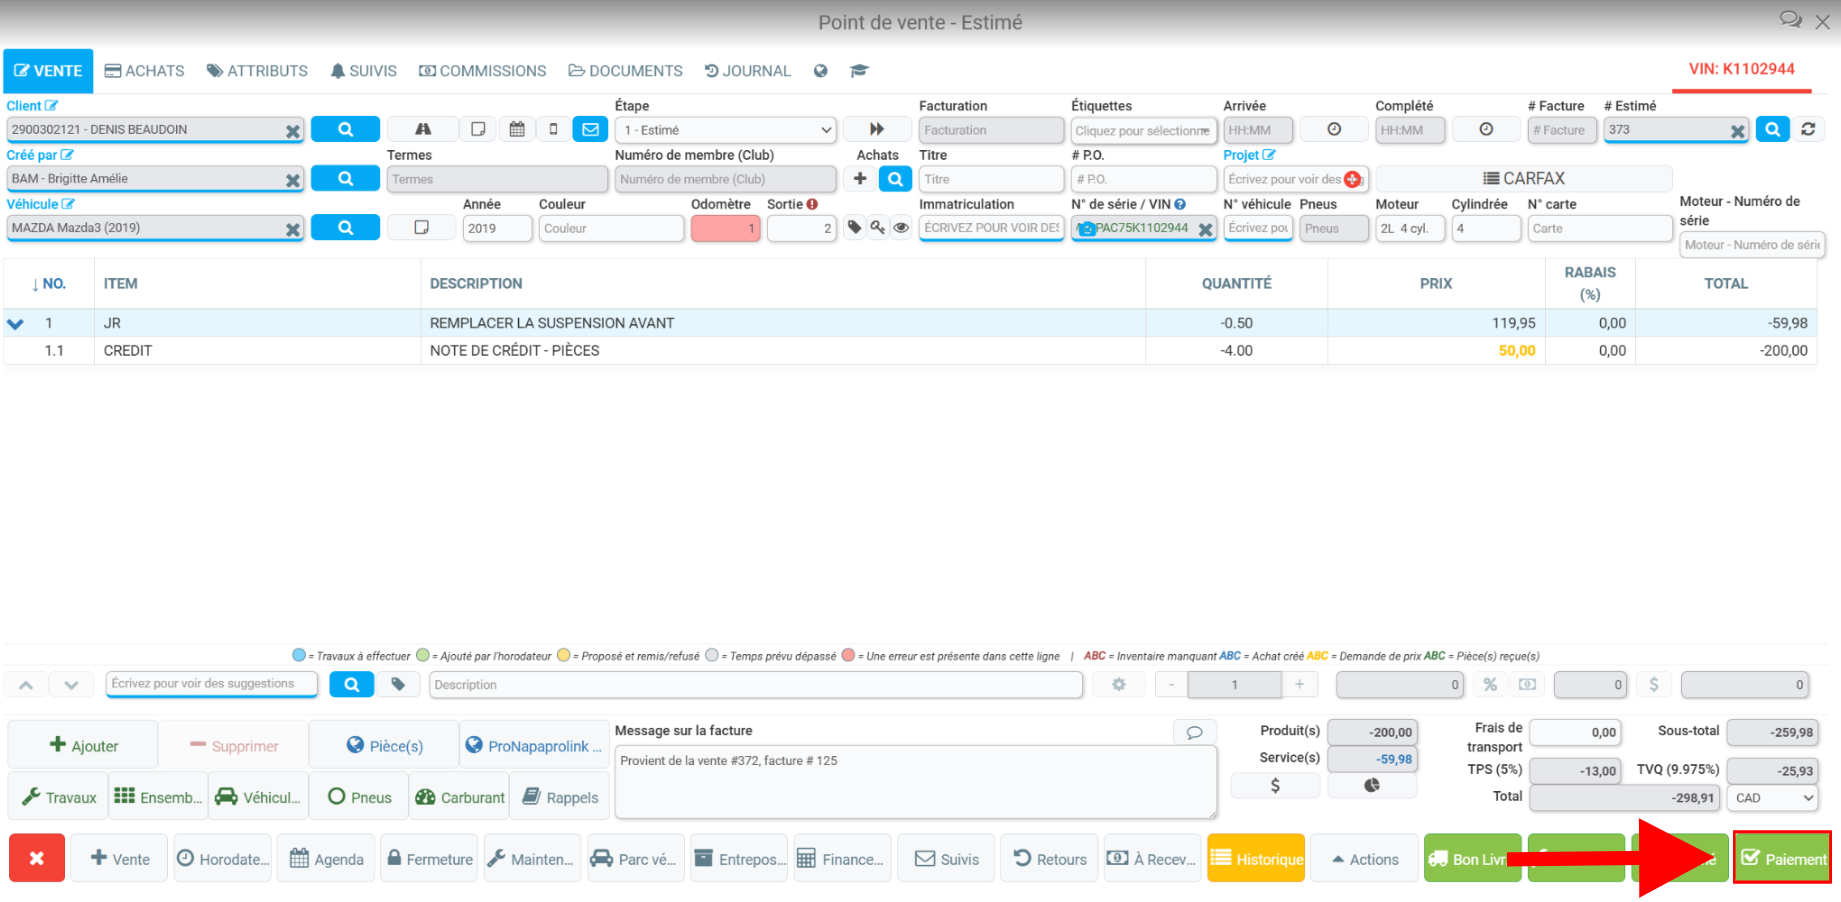Increase quantity with plus stepper
1841x902 pixels.
[1299, 684]
